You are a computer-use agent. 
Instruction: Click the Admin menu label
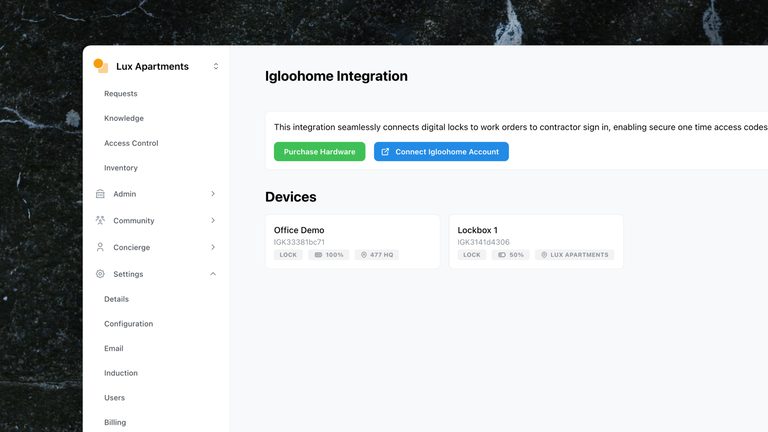(125, 194)
